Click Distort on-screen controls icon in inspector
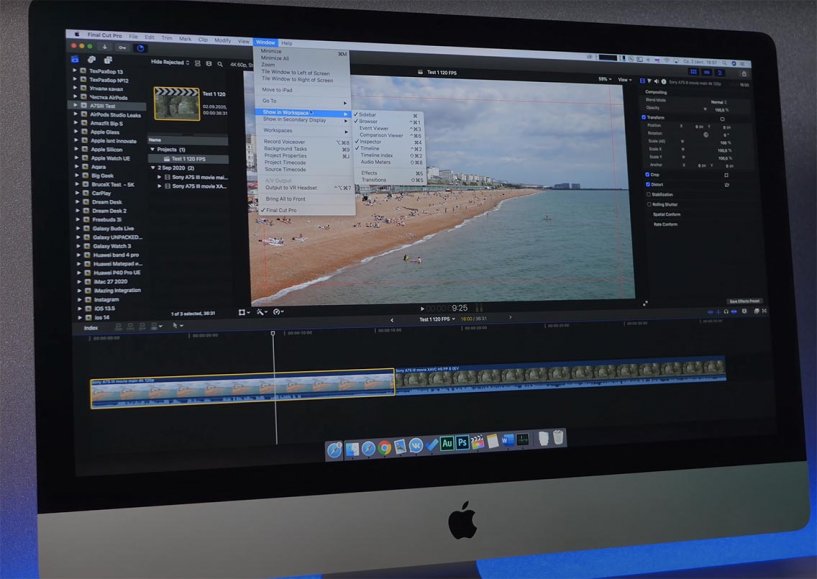 coord(726,184)
